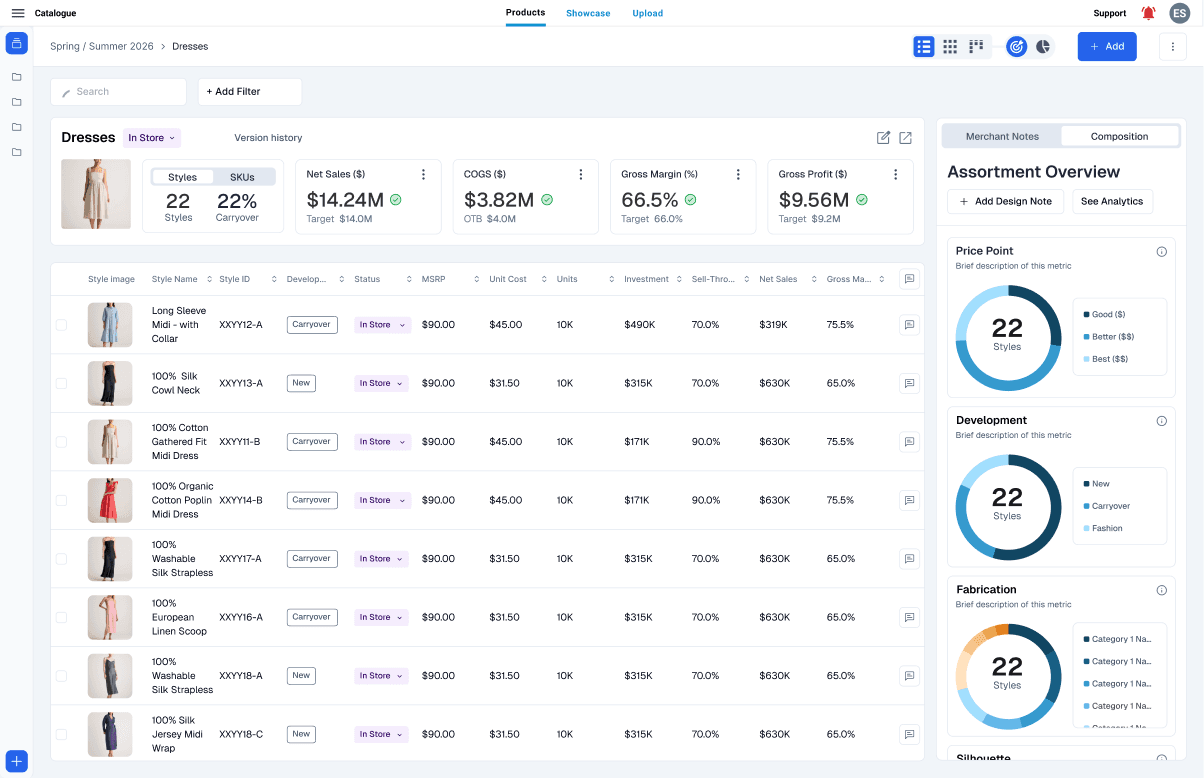This screenshot has width=1204, height=778.
Task: Open the kebab menu on the Net Sales card
Action: coord(423,173)
